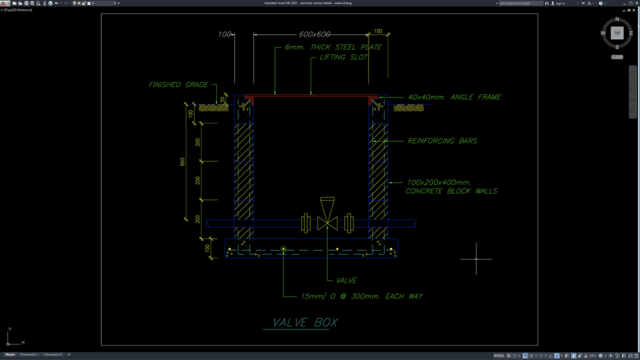Click the navigation bar on right edge
640x360 pixels.
tap(632, 91)
